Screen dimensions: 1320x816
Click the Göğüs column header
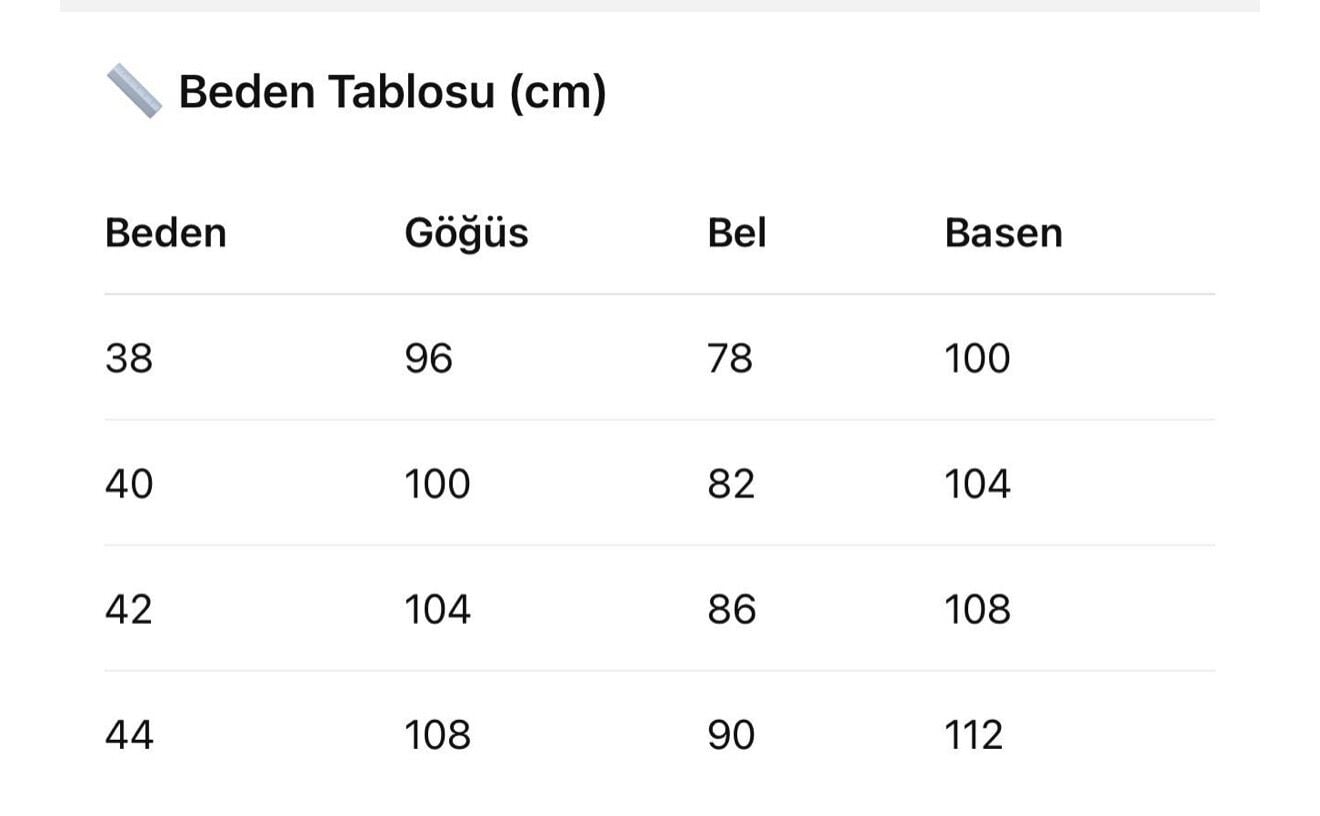pos(466,234)
